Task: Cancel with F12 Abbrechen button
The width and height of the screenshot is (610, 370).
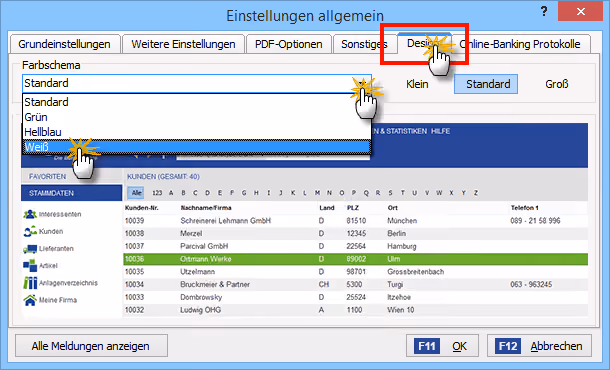Action: (539, 345)
